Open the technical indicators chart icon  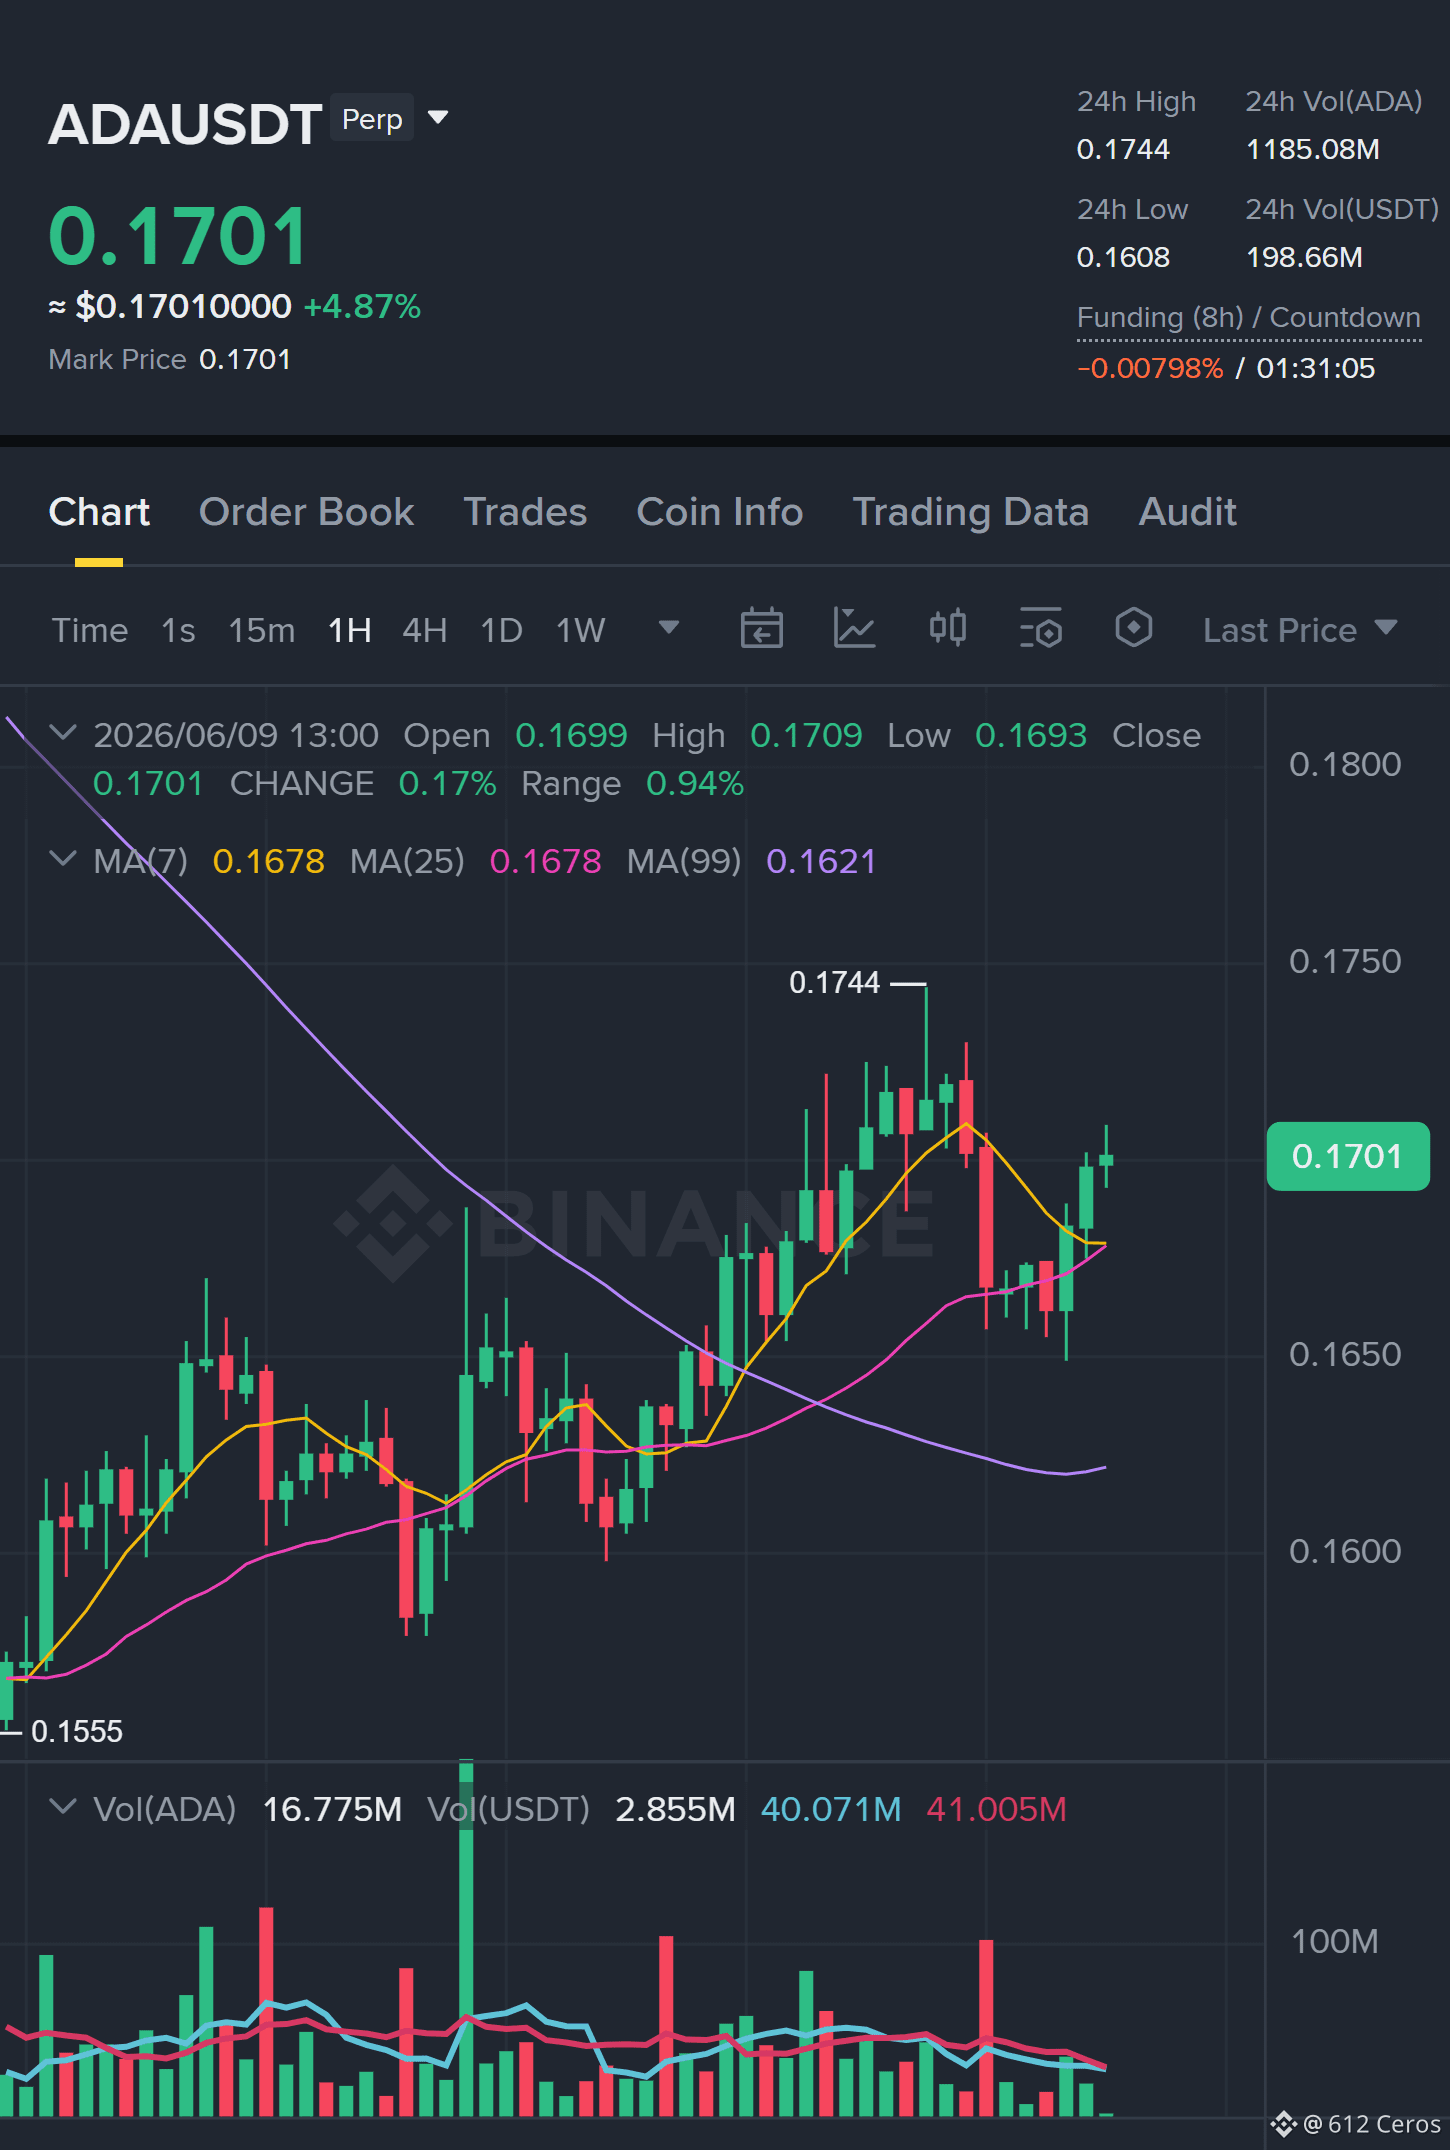(x=854, y=629)
